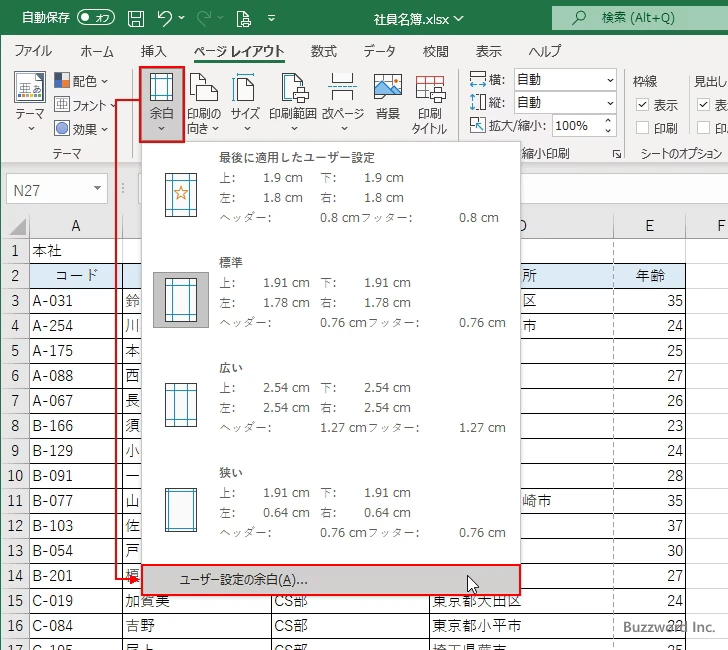The image size is (728, 650).
Task: Click cell containing 本社
Action: coord(76,251)
